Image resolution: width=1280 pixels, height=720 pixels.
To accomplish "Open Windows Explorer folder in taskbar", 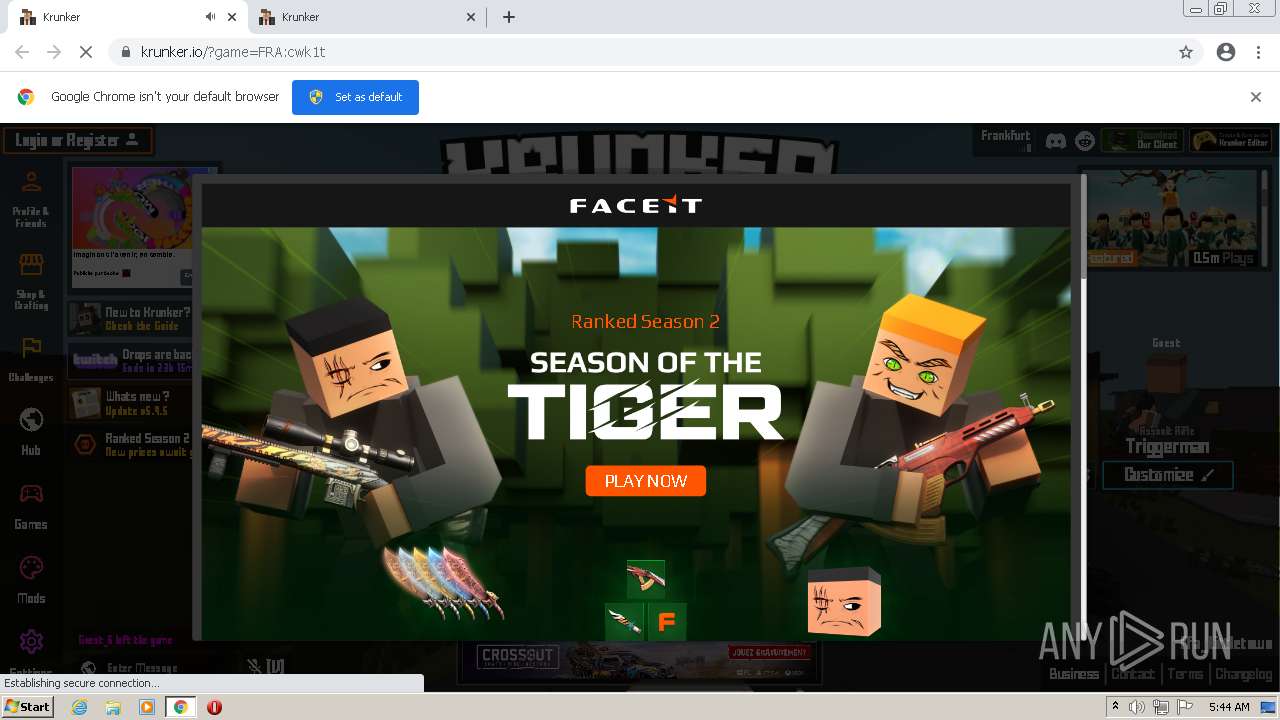I will tap(113, 707).
